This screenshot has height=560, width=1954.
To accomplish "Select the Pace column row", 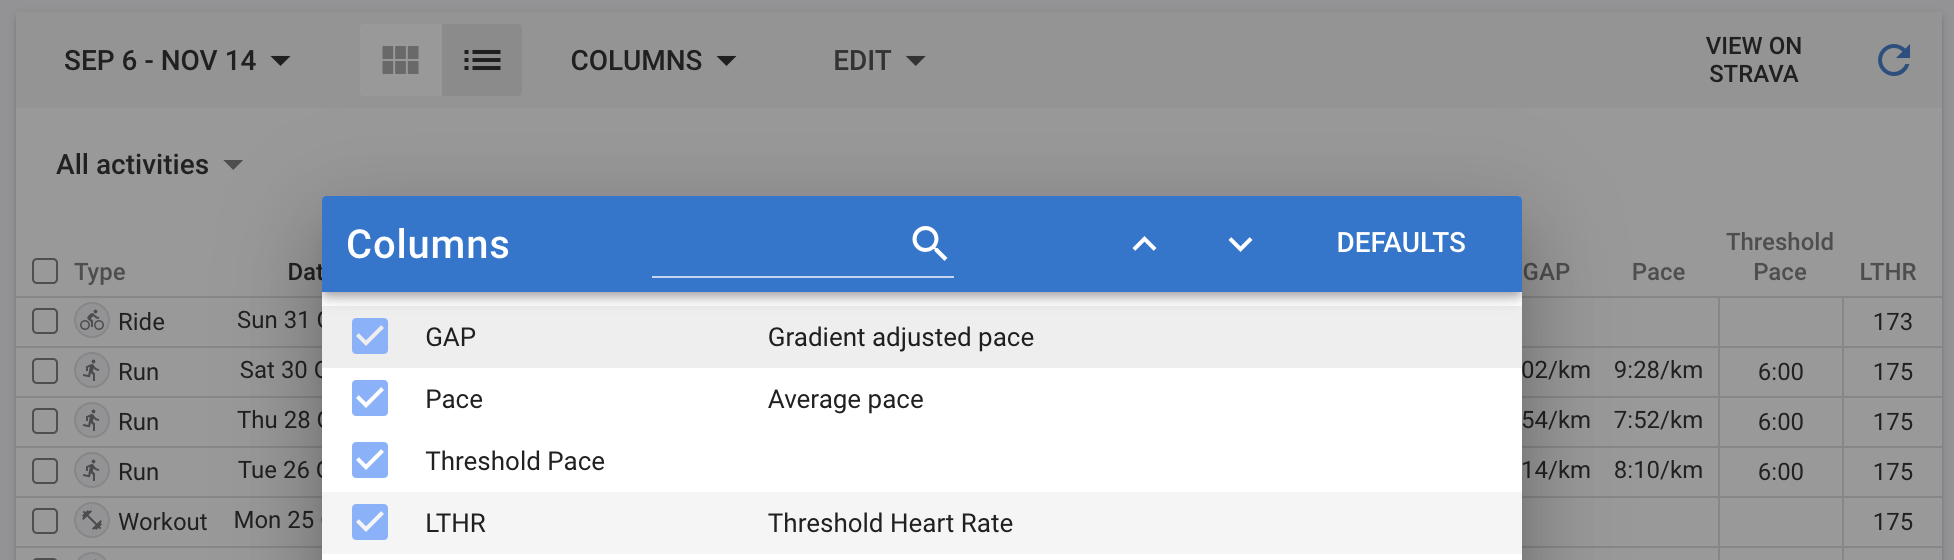I will [922, 399].
